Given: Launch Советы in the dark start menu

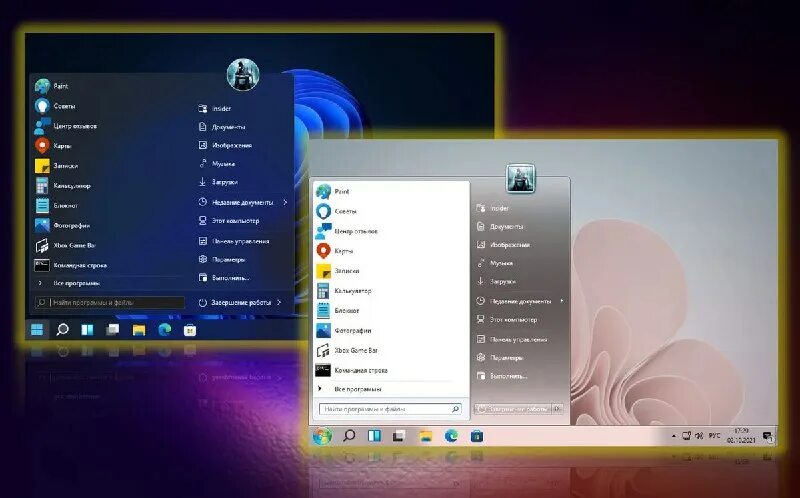Looking at the screenshot, I should tap(55, 106).
